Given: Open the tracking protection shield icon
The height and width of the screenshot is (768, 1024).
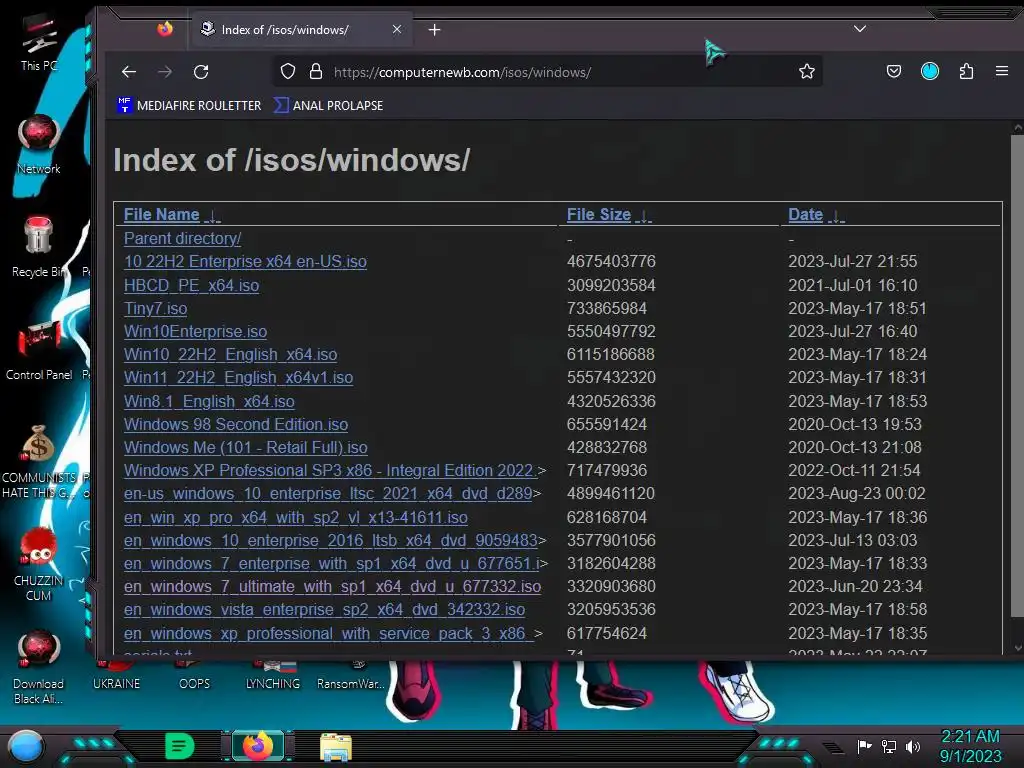Looking at the screenshot, I should pos(288,72).
